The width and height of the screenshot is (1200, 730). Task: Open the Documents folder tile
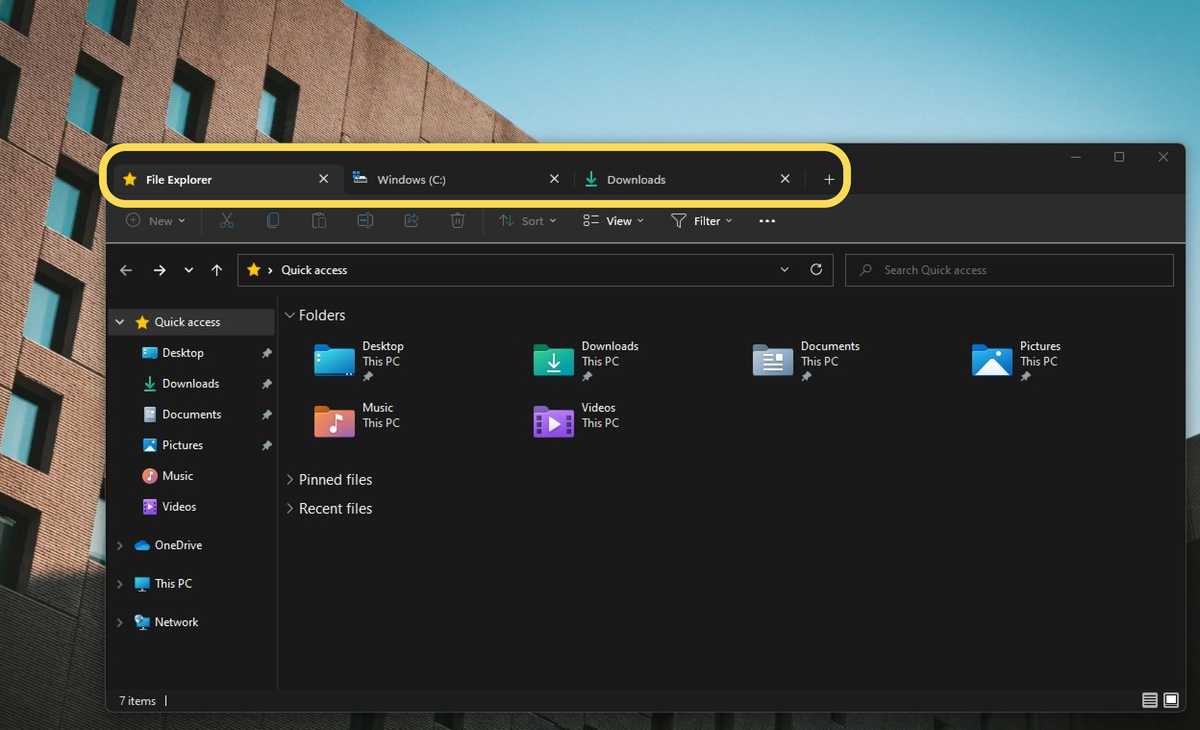807,360
